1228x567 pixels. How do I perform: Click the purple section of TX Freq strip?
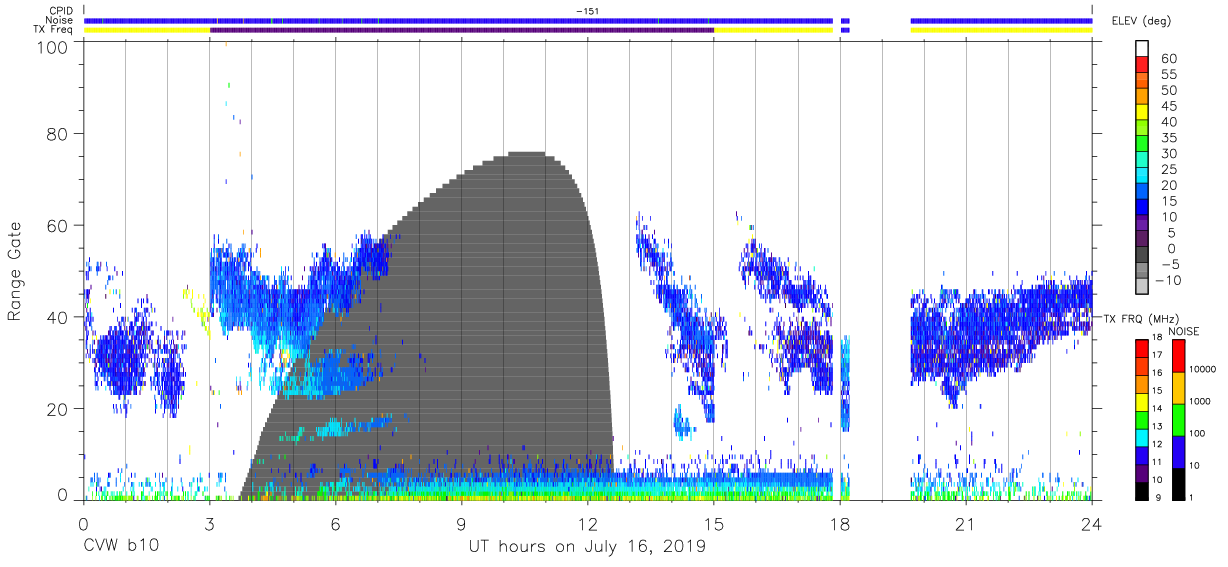[462, 30]
